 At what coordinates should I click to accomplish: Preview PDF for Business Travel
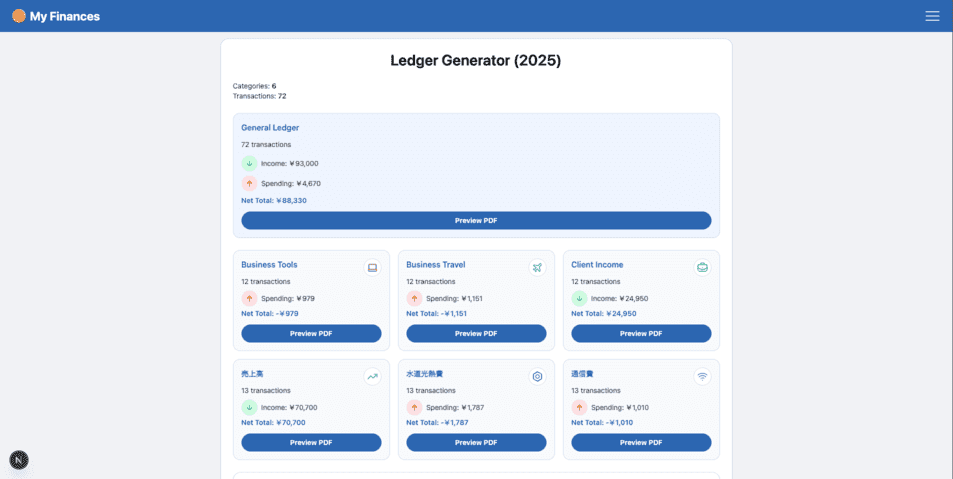[x=476, y=333]
